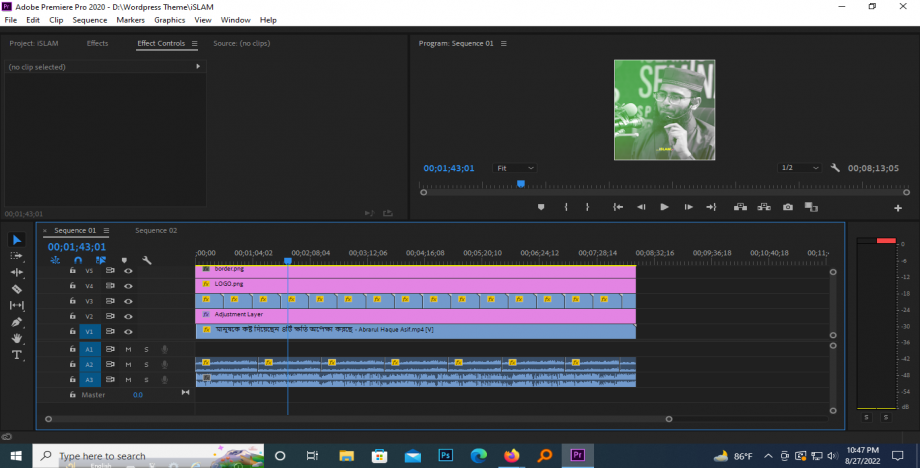Solo audio track A2

146,364
